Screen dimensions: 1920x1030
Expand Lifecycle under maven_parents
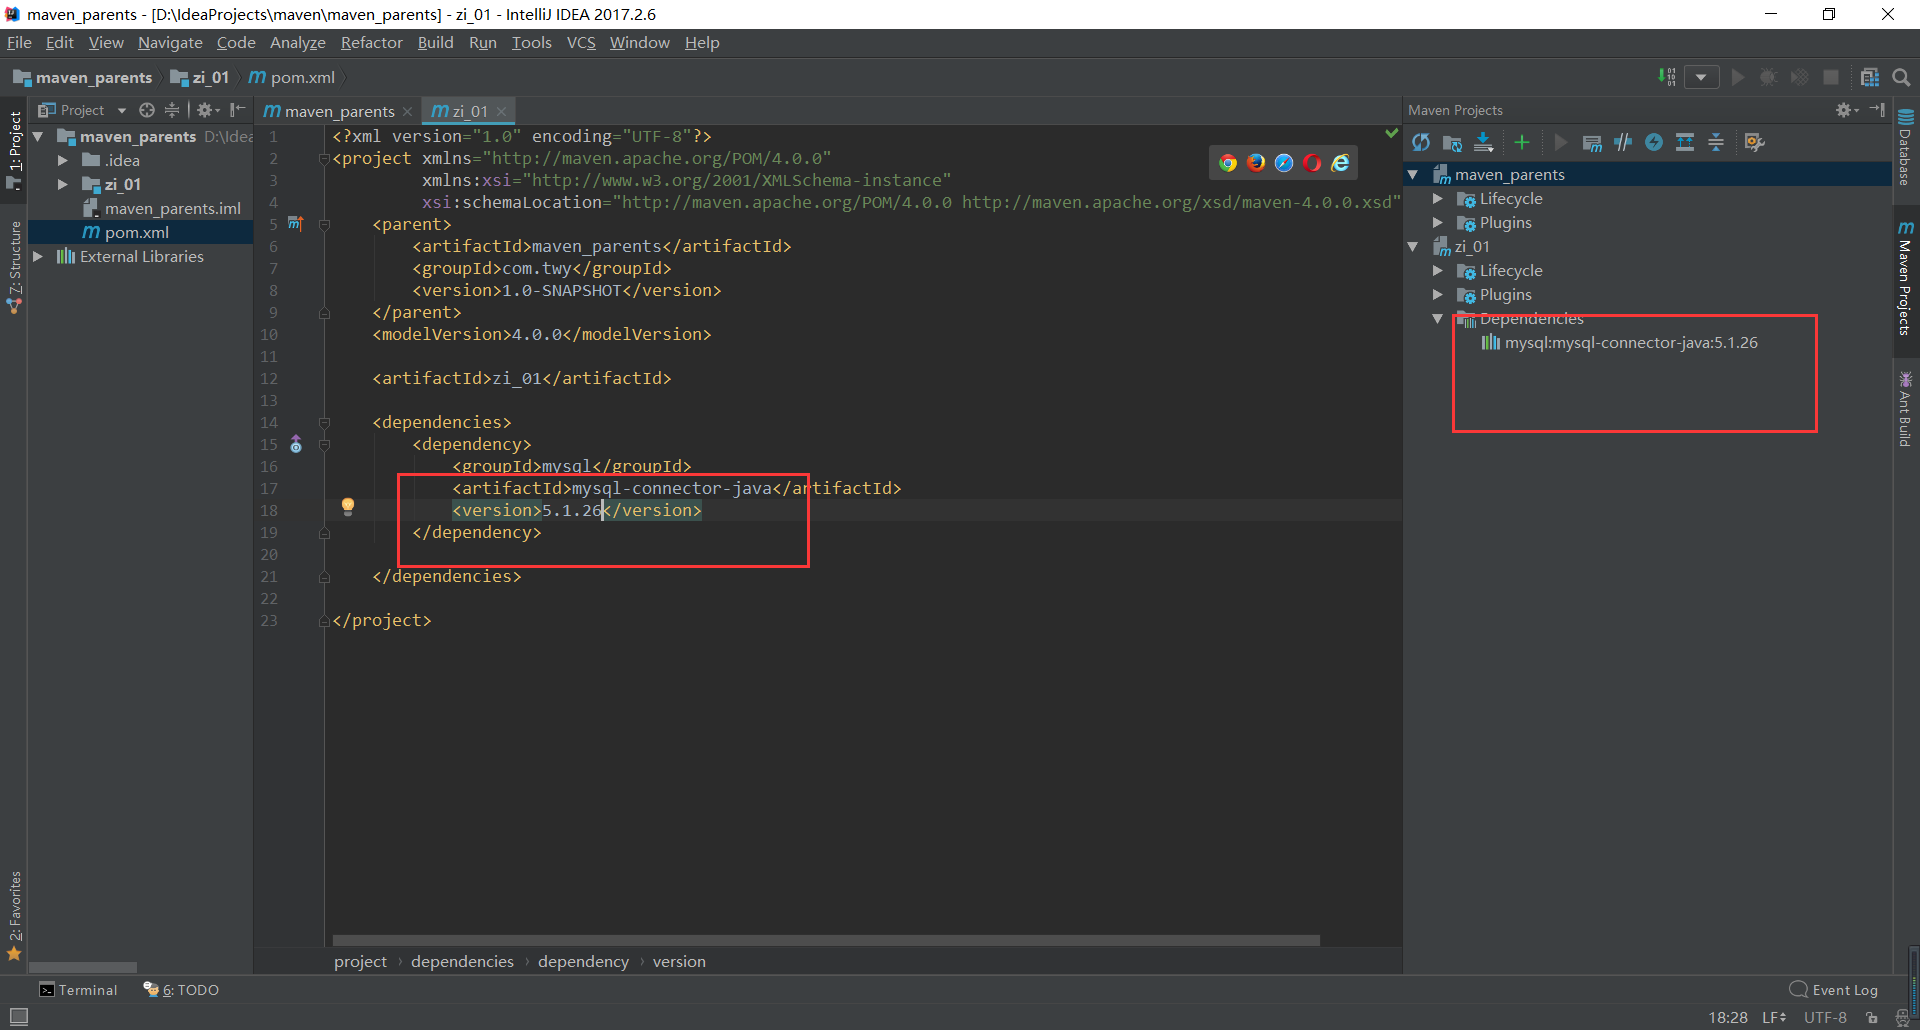click(x=1437, y=198)
